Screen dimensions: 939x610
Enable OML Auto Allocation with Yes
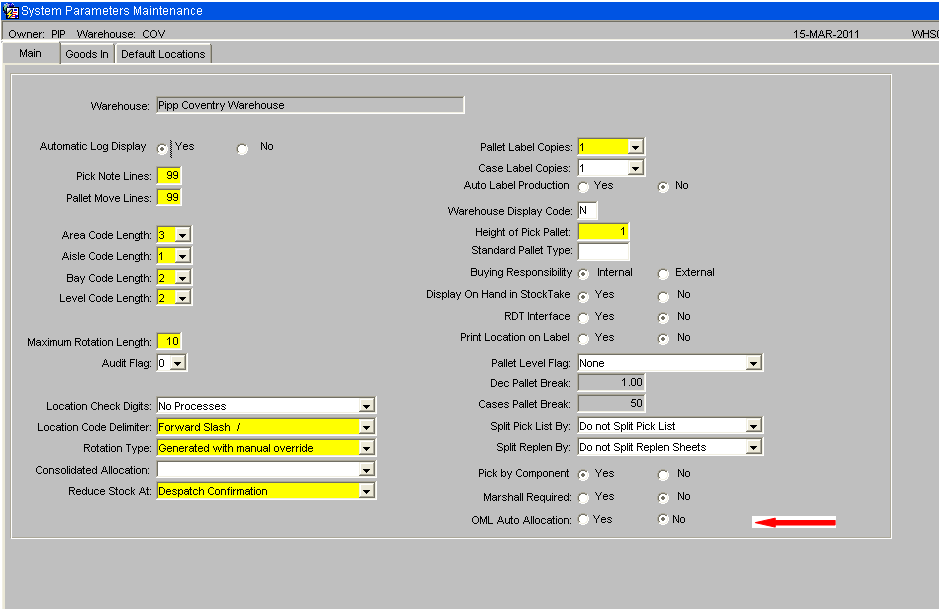coord(583,520)
